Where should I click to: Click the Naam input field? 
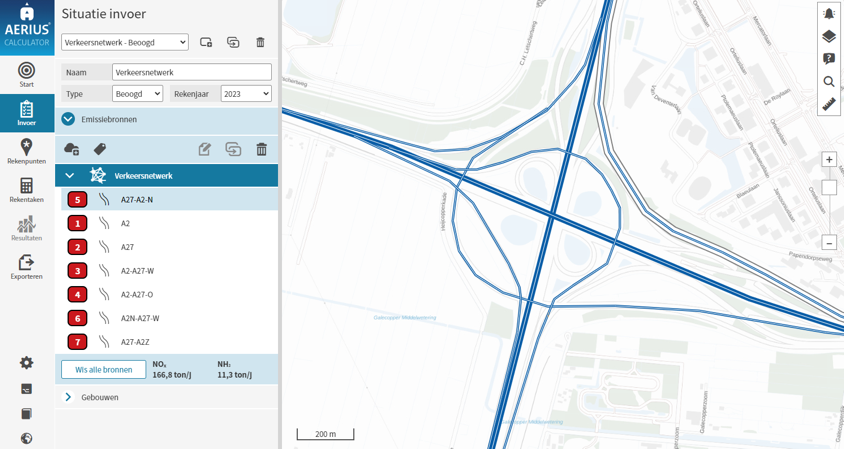192,72
